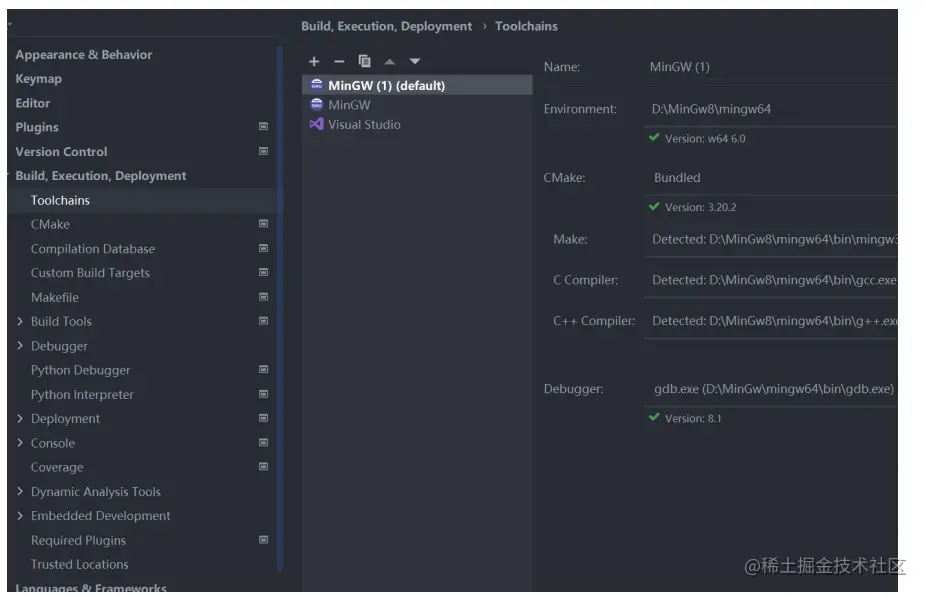Open Keymap settings
The height and width of the screenshot is (596, 925).
pyautogui.click(x=38, y=79)
